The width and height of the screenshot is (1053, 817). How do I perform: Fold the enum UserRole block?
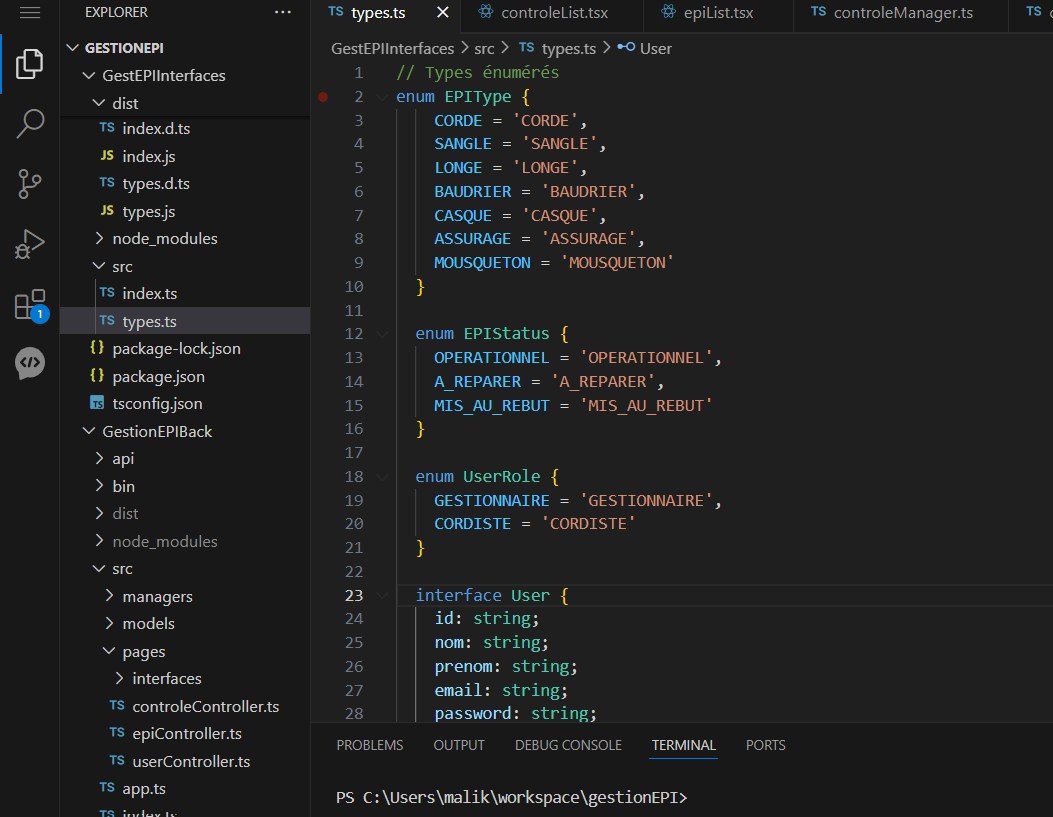pos(382,477)
